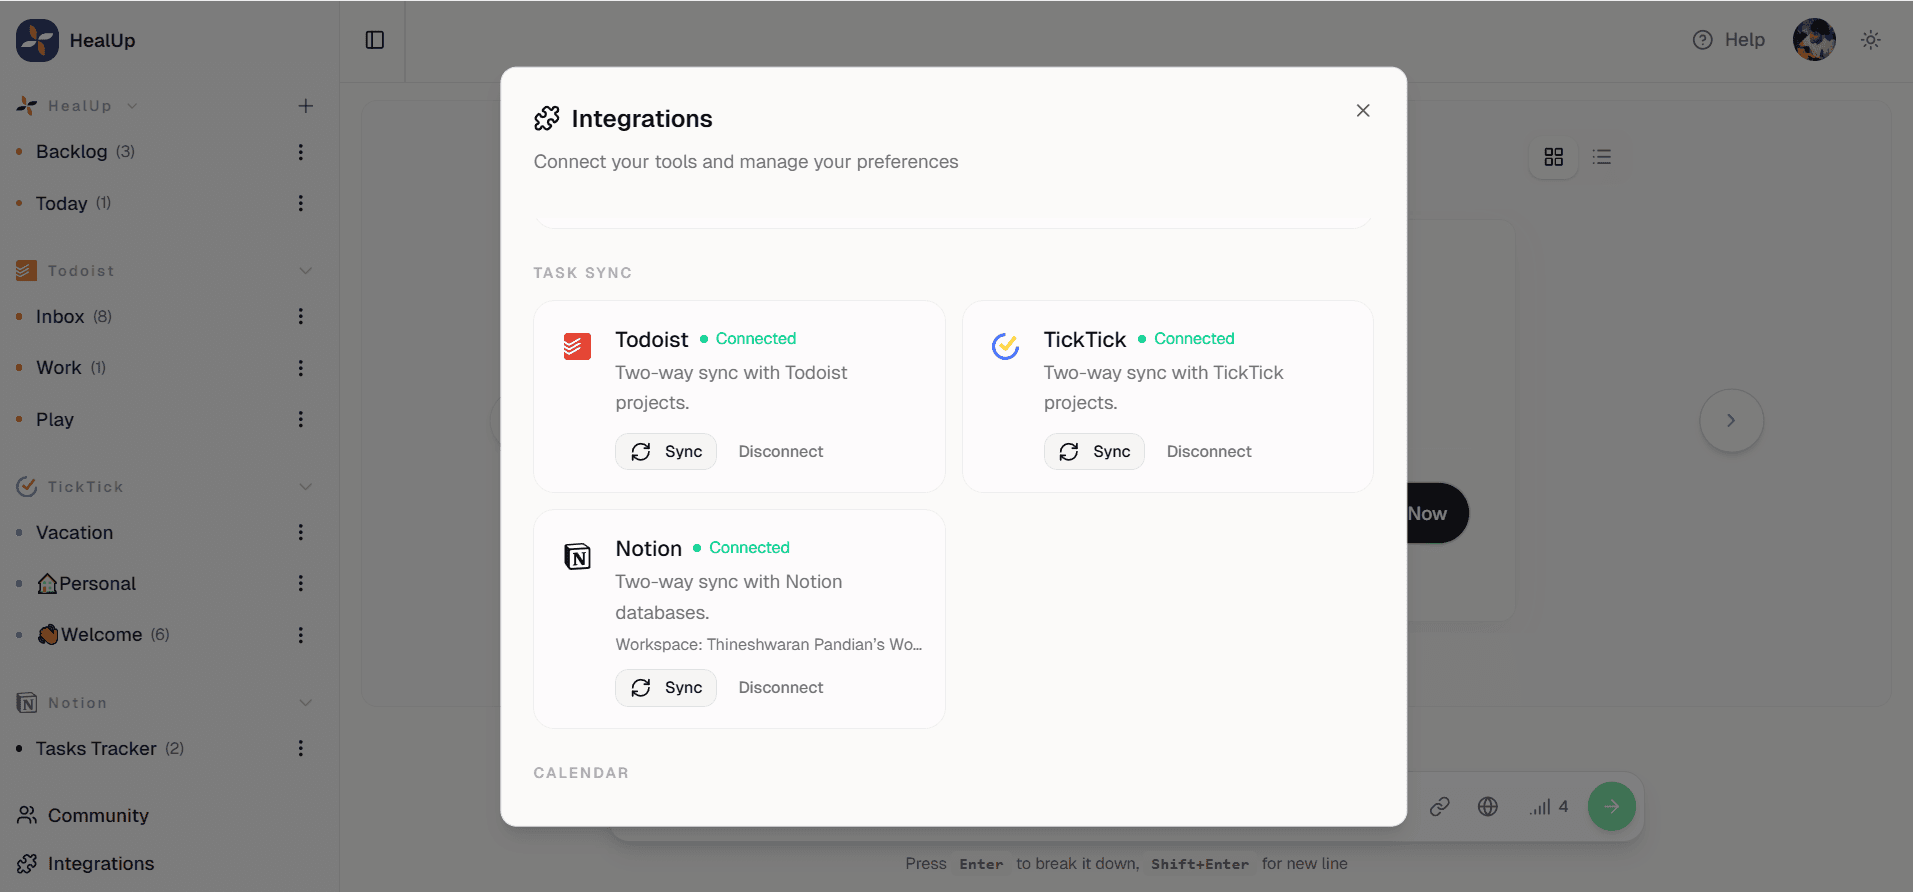This screenshot has height=892, width=1913.
Task: Click the TickTick Connected status label
Action: pos(1194,339)
